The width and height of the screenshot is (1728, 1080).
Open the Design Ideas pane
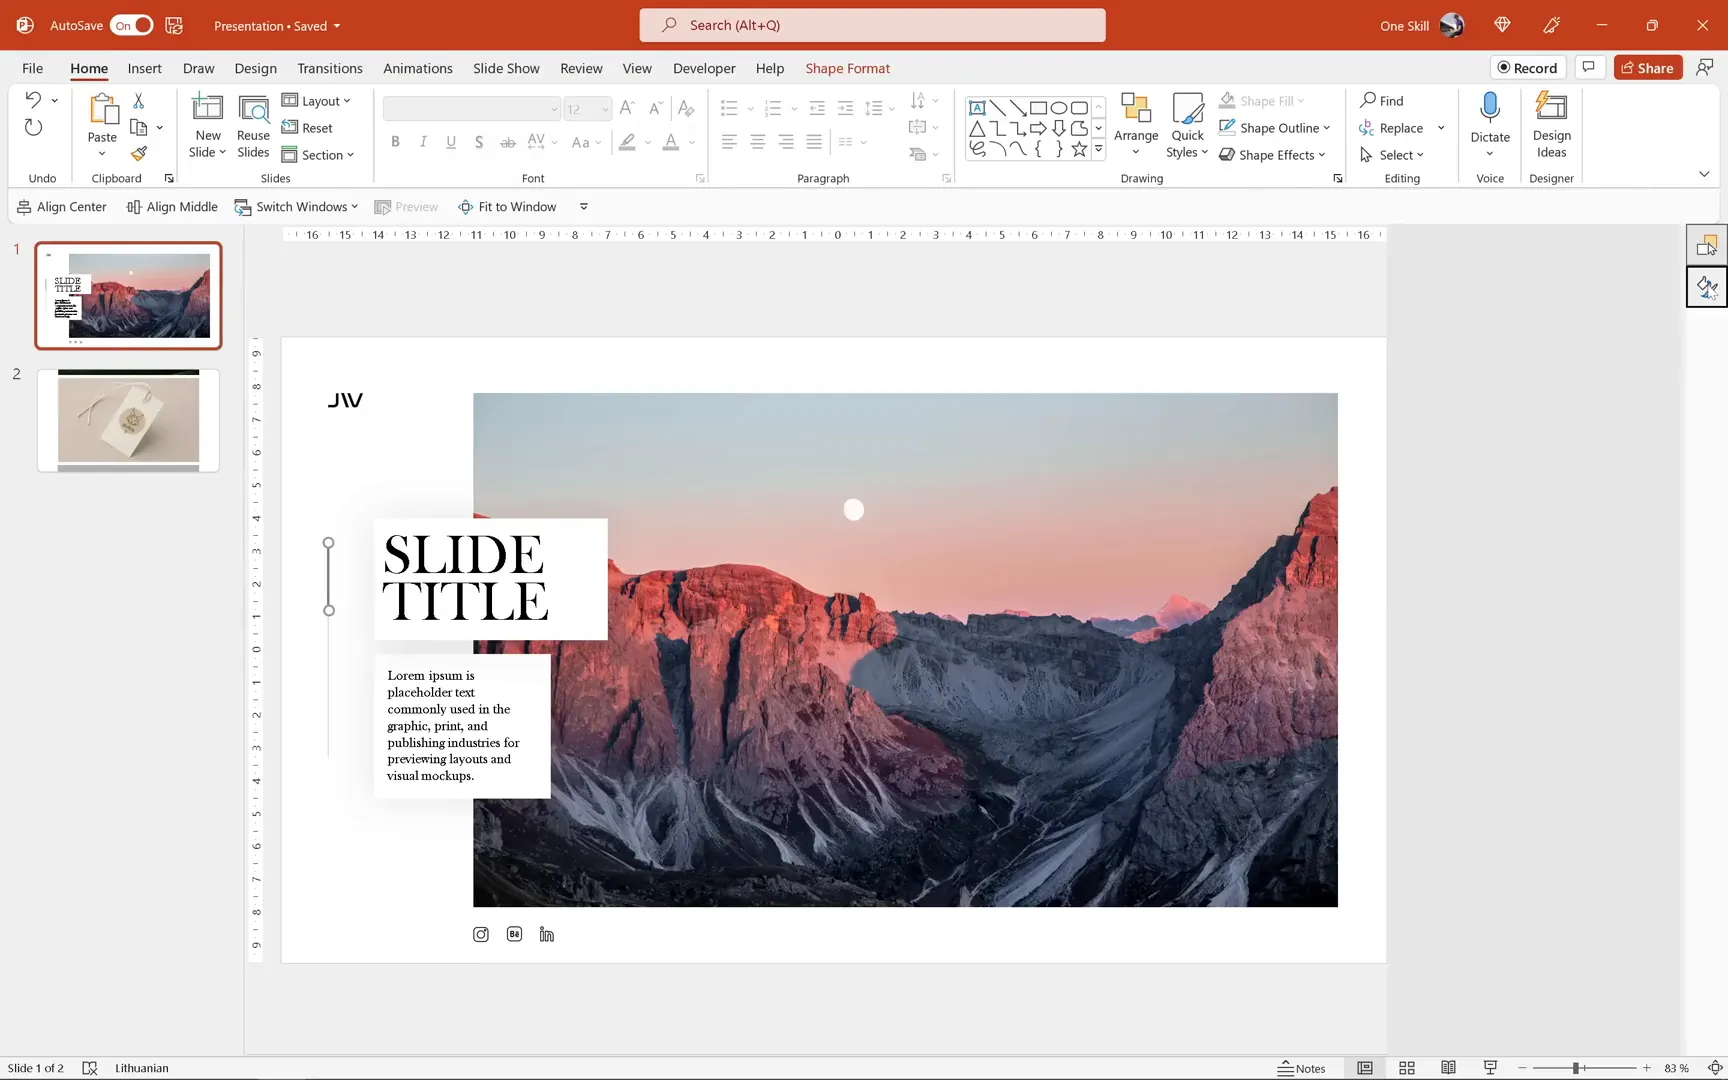coord(1551,125)
